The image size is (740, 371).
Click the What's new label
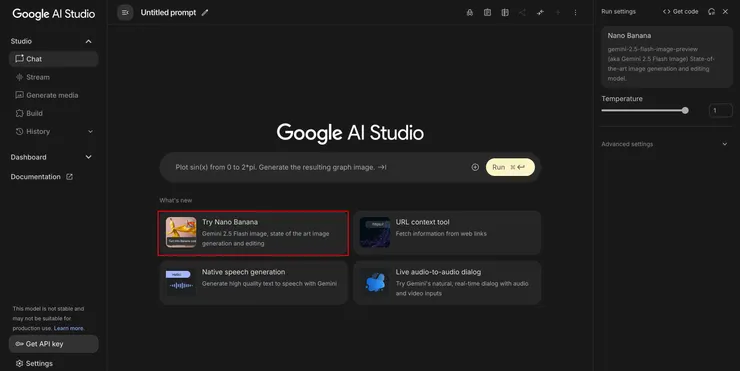pyautogui.click(x=176, y=200)
